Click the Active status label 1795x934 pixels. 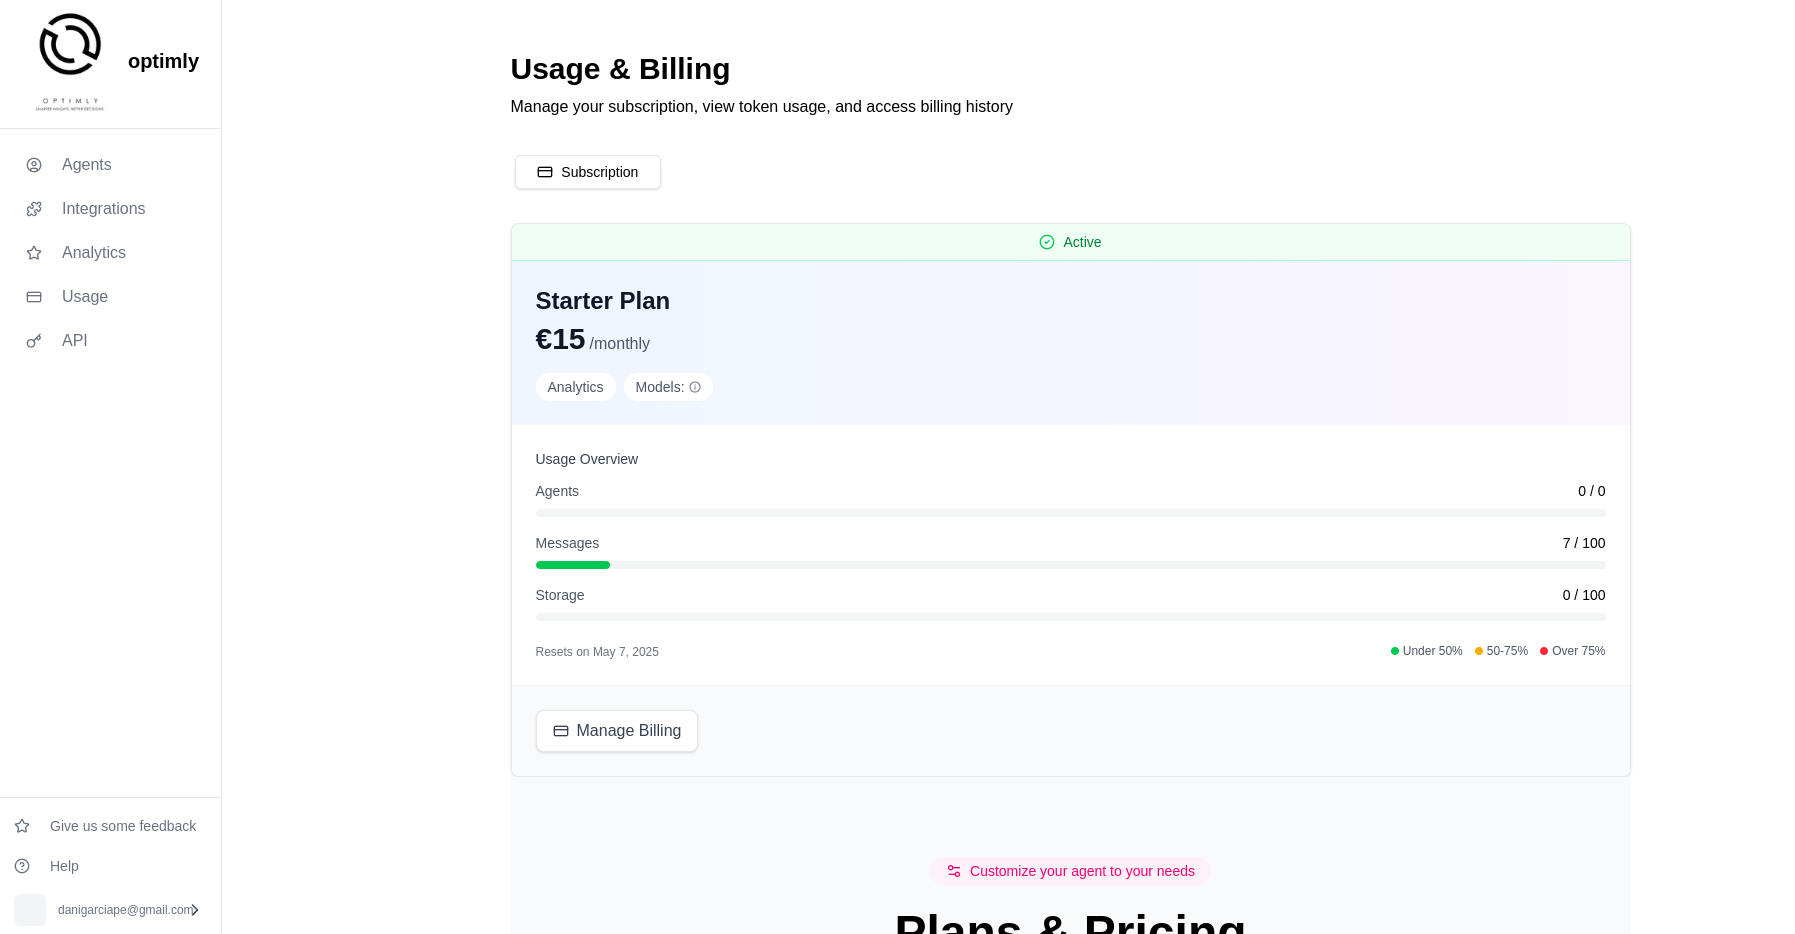point(1082,242)
